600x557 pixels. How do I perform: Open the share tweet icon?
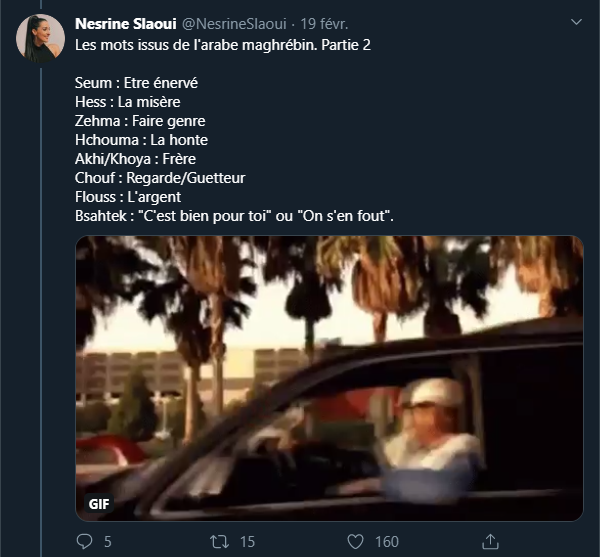[490, 541]
